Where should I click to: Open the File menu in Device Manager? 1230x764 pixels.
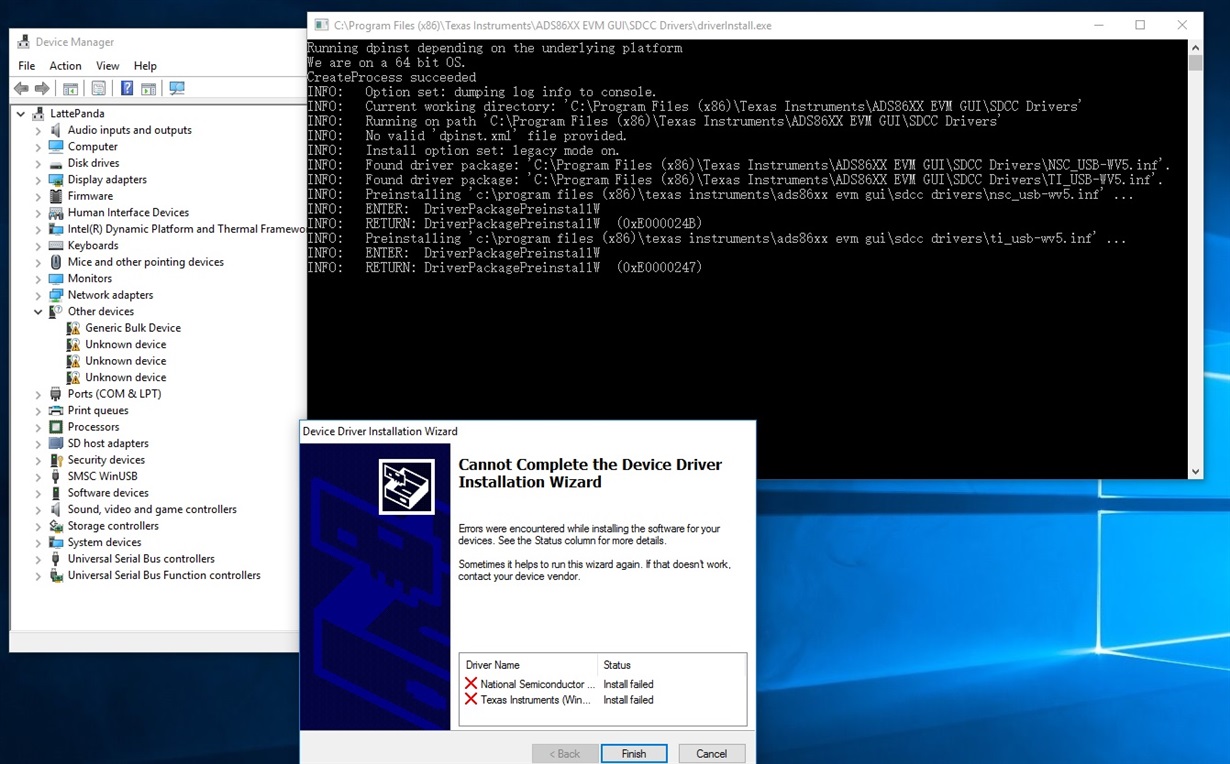(x=26, y=66)
